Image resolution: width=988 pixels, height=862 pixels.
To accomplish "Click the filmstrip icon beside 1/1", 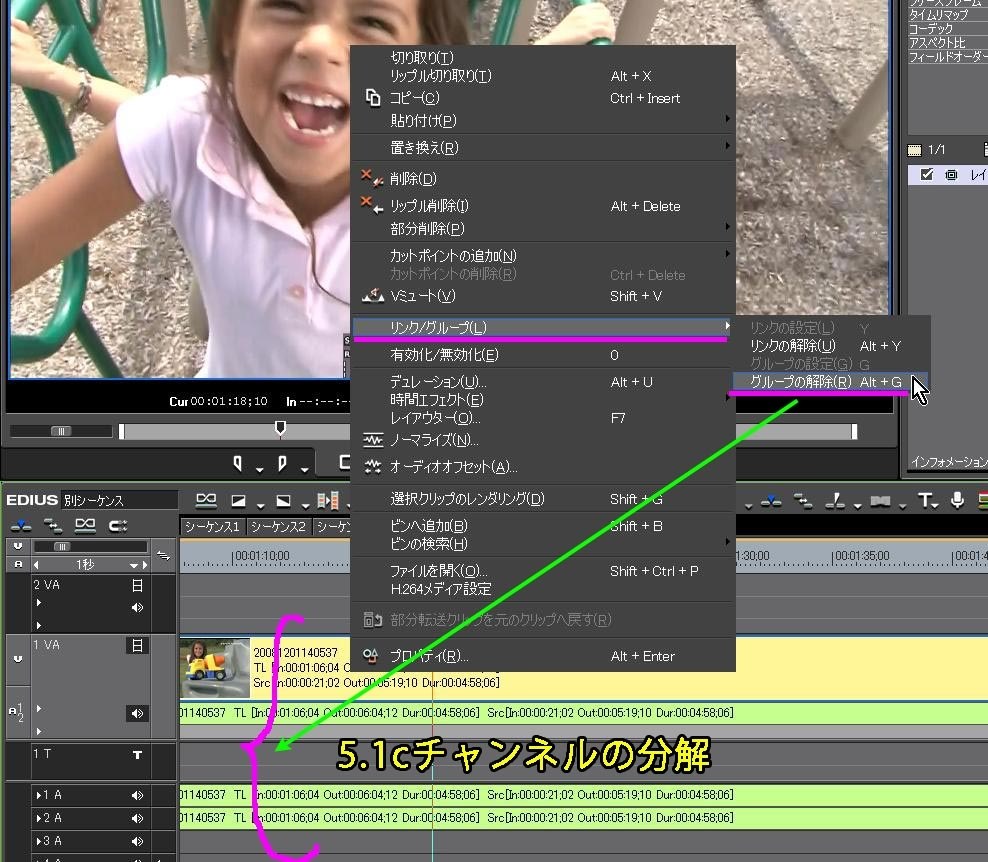I will tap(913, 149).
